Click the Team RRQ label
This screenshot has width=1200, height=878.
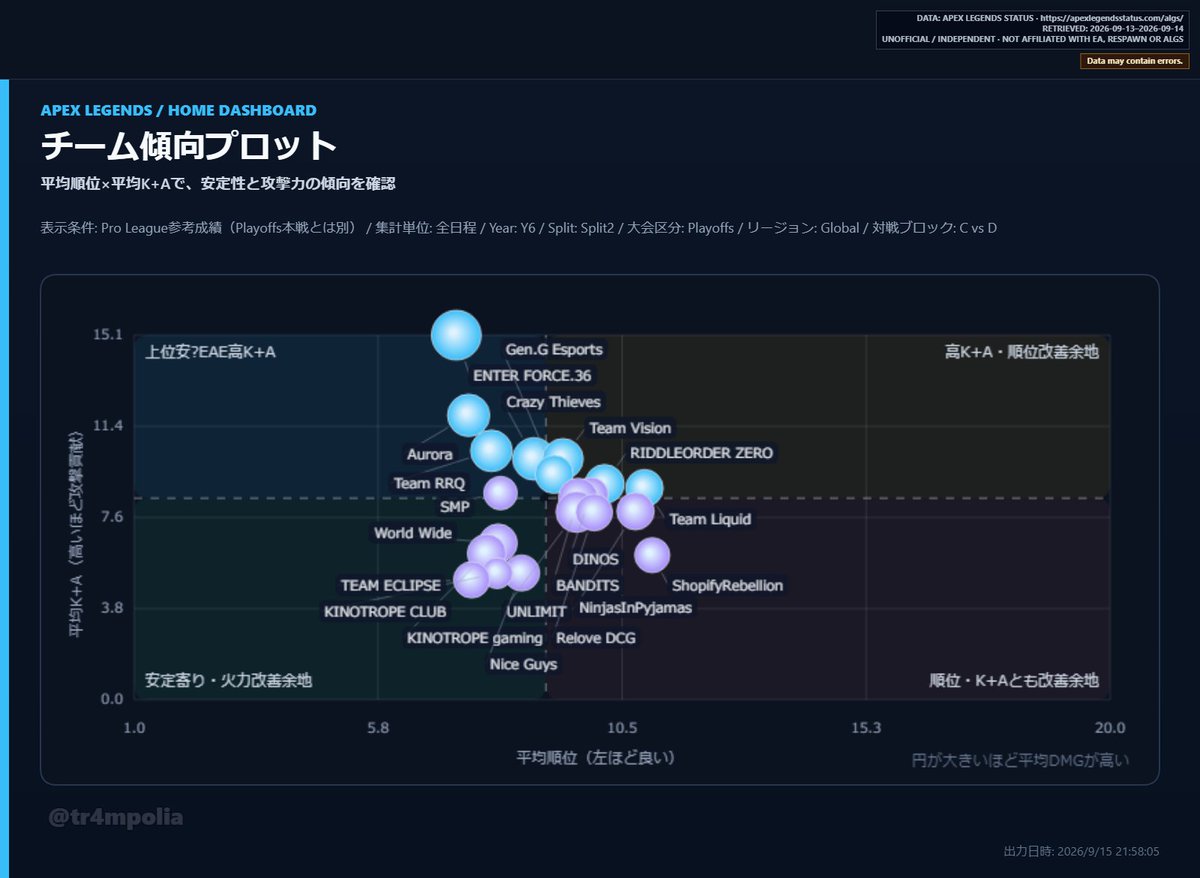[x=429, y=484]
